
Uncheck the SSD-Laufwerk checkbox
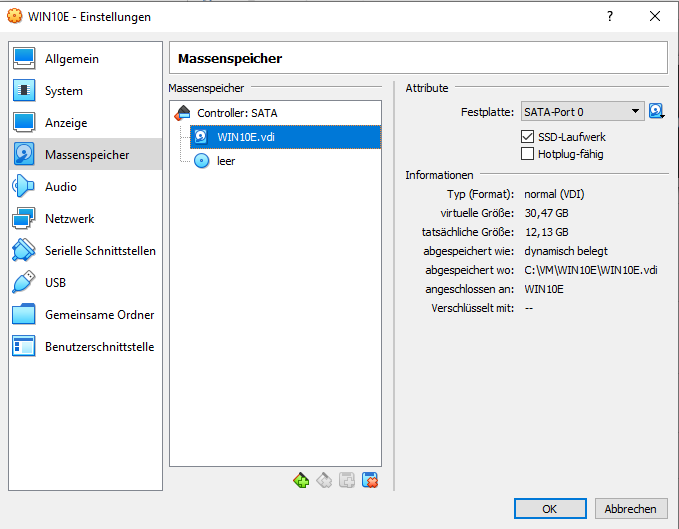pos(527,137)
